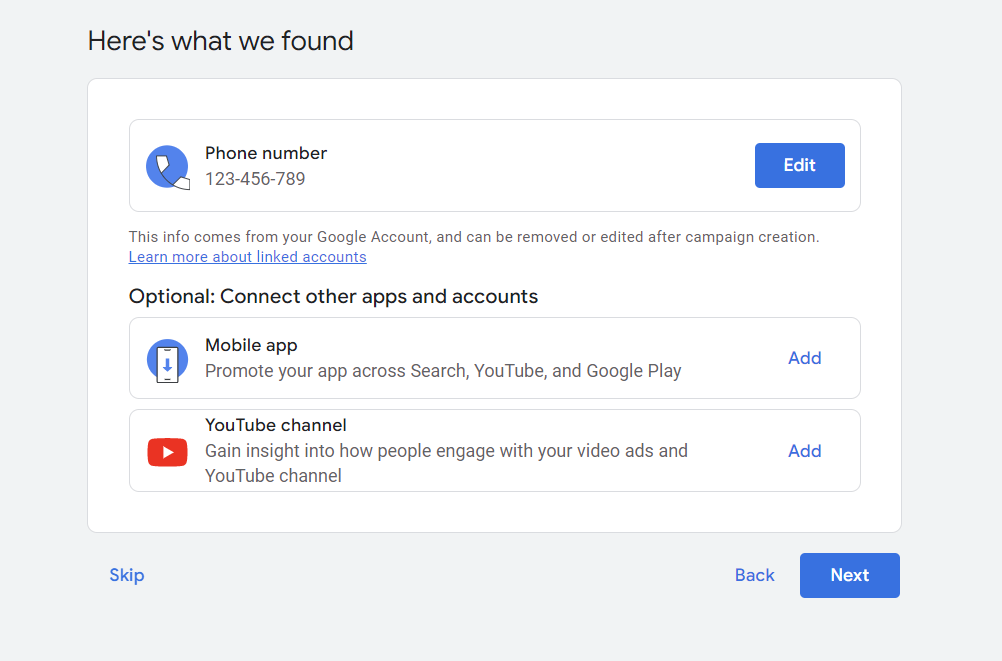The width and height of the screenshot is (1002, 661).
Task: Click the YouTube channel title text
Action: coord(276,425)
